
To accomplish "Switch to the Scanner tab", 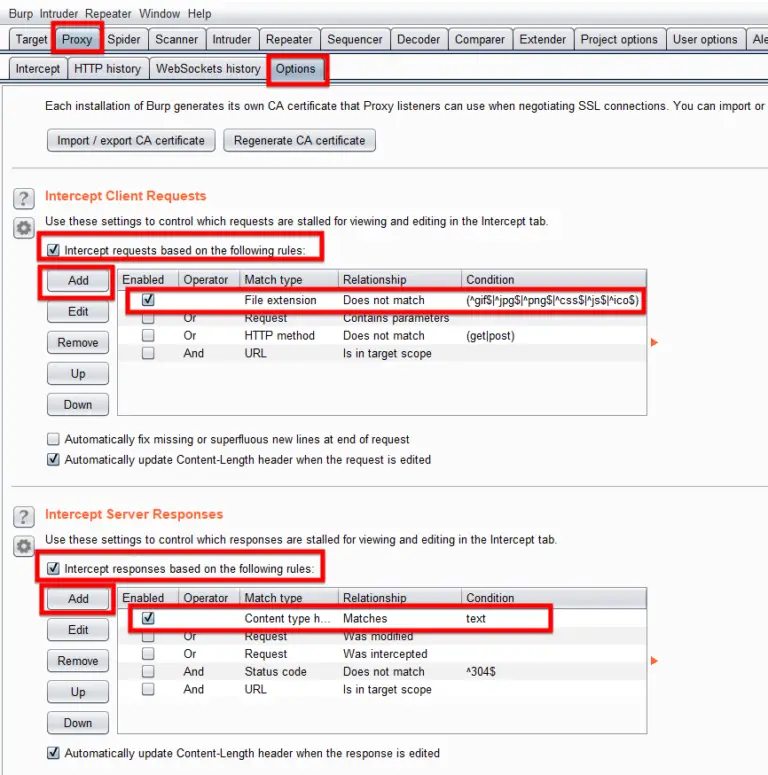I will tap(176, 39).
